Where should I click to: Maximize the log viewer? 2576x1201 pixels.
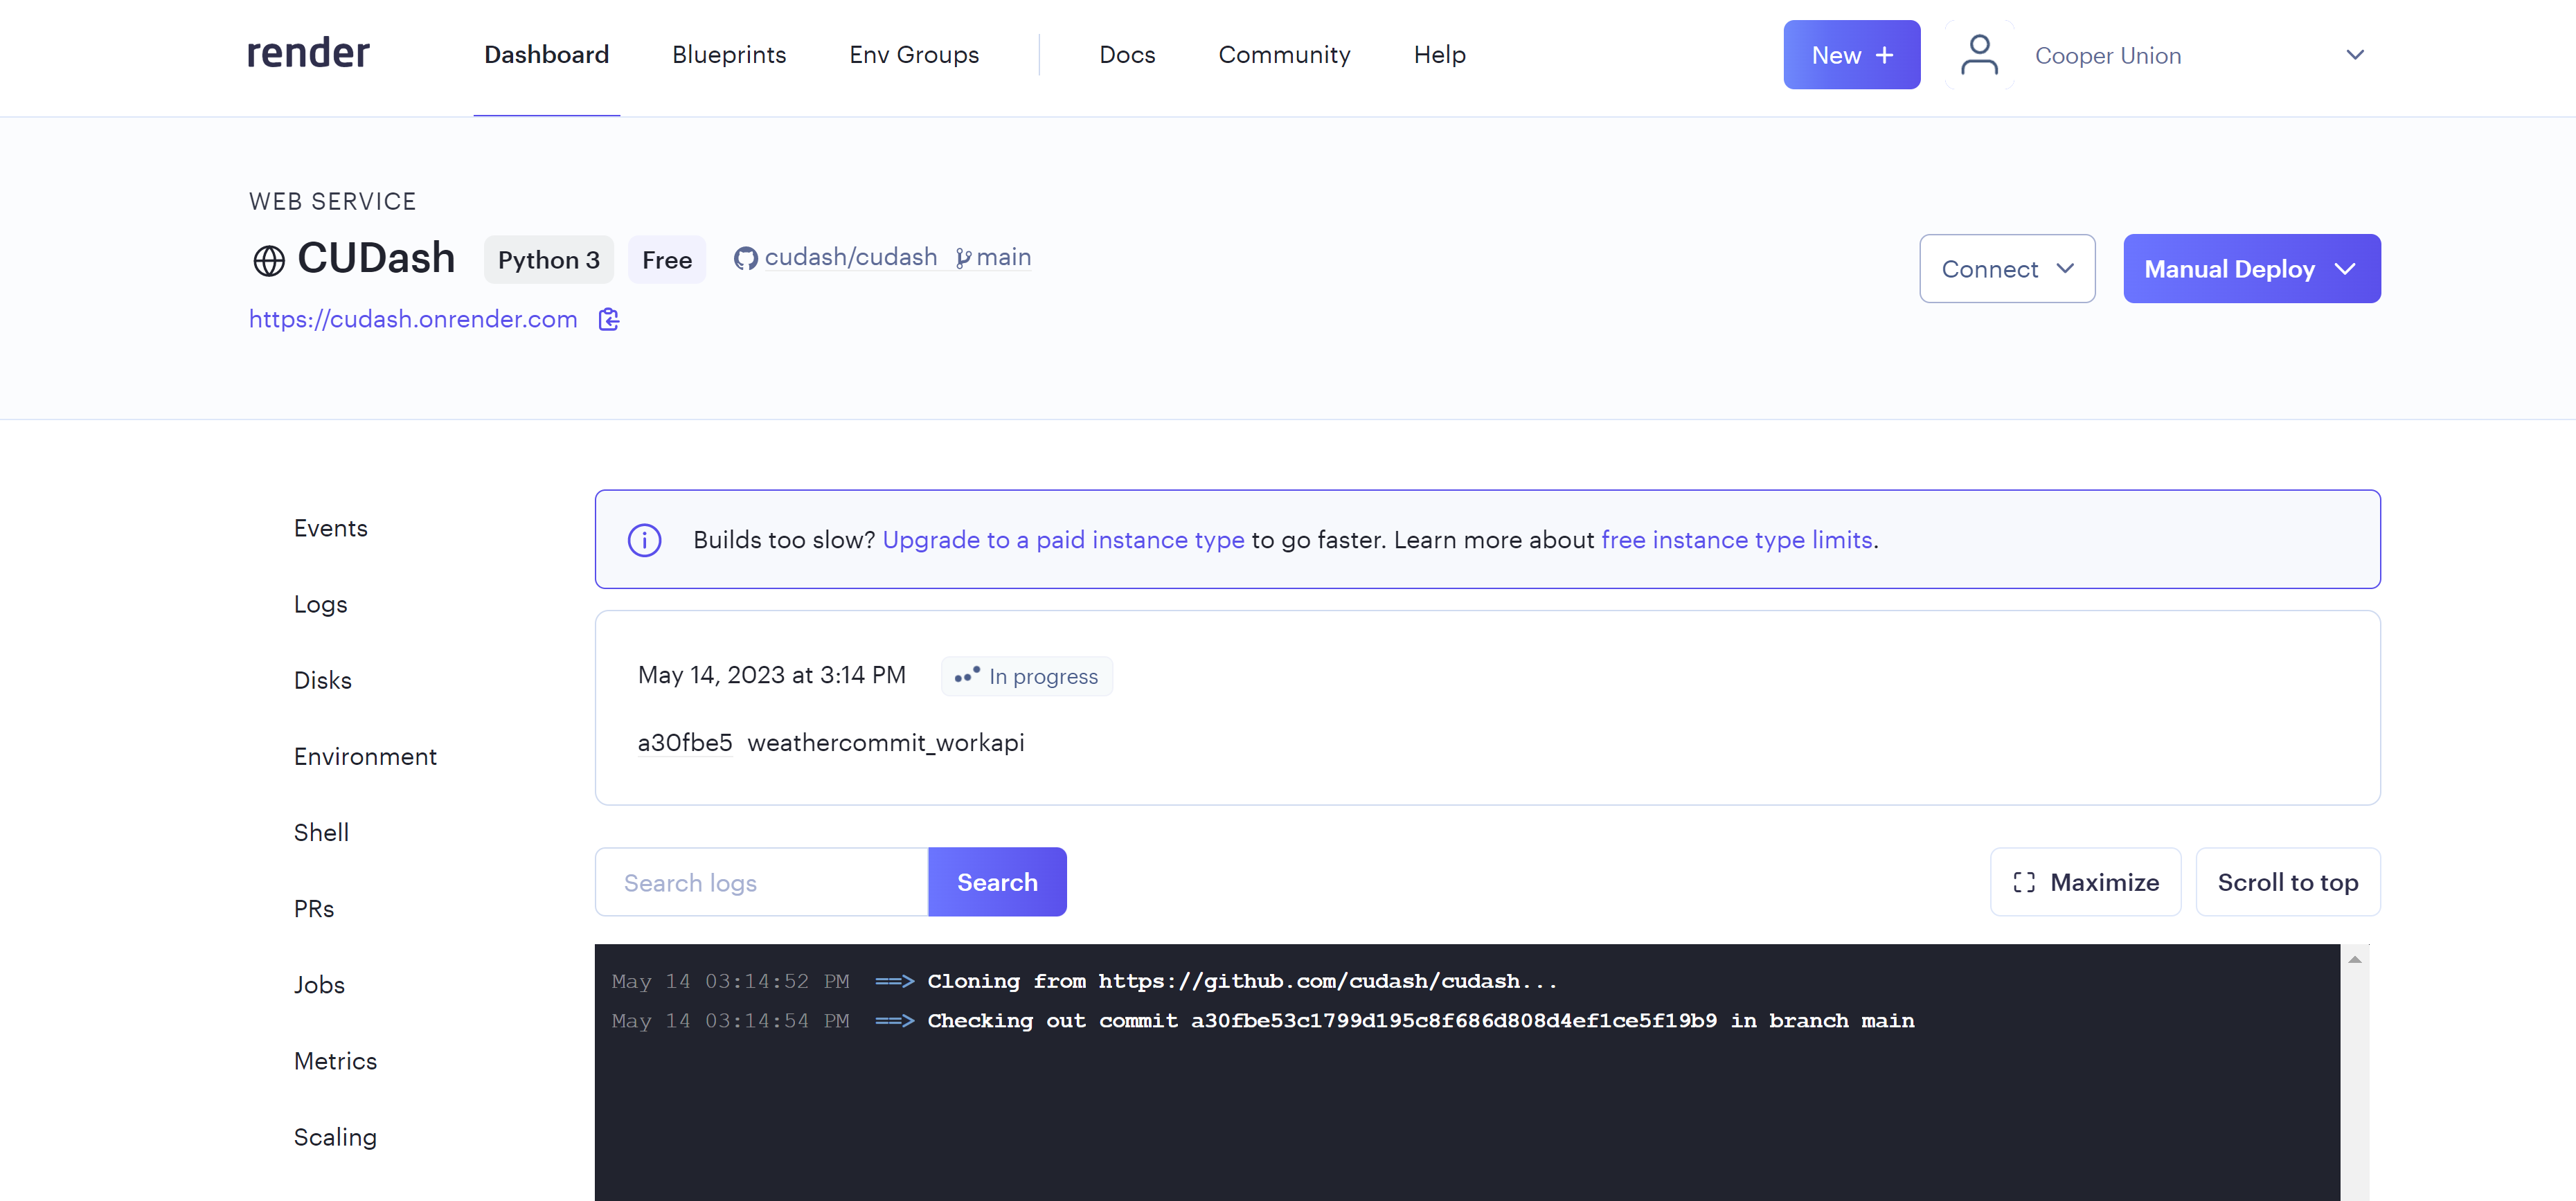tap(2085, 881)
